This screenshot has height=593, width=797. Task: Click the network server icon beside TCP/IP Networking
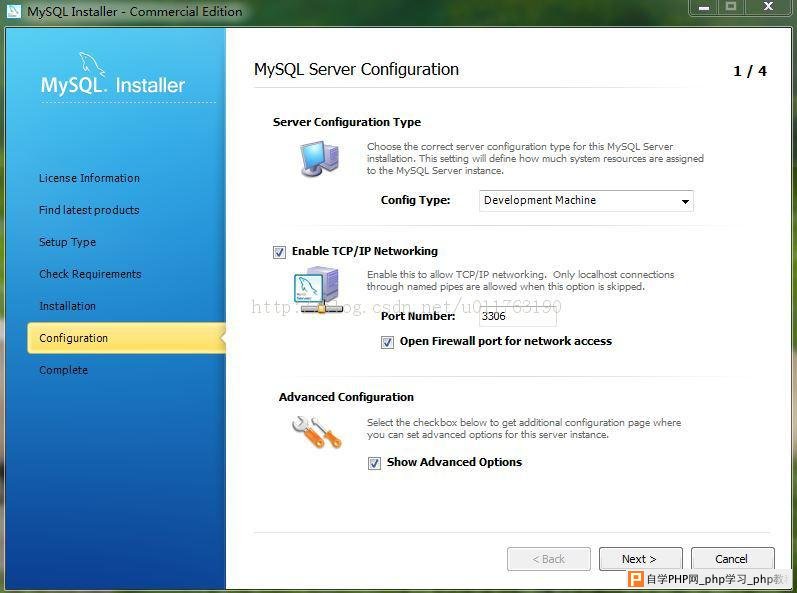point(318,290)
